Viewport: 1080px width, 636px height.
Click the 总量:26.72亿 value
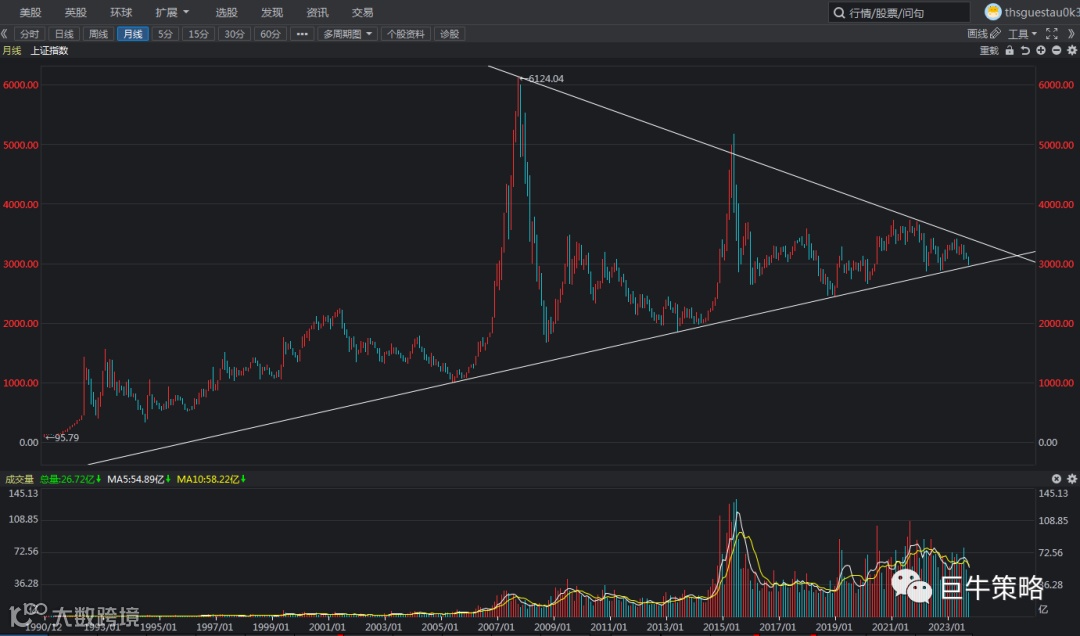[x=70, y=479]
